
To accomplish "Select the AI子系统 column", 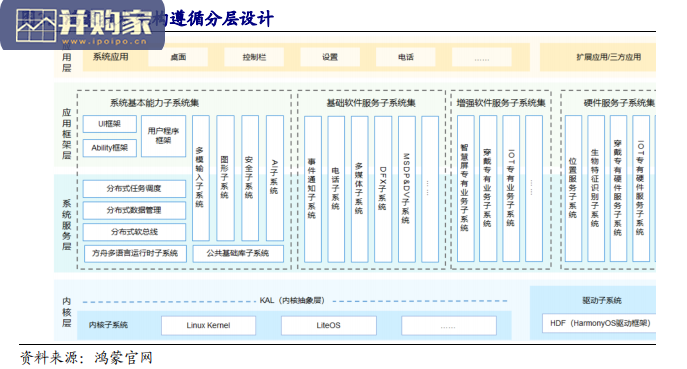I will (275, 178).
